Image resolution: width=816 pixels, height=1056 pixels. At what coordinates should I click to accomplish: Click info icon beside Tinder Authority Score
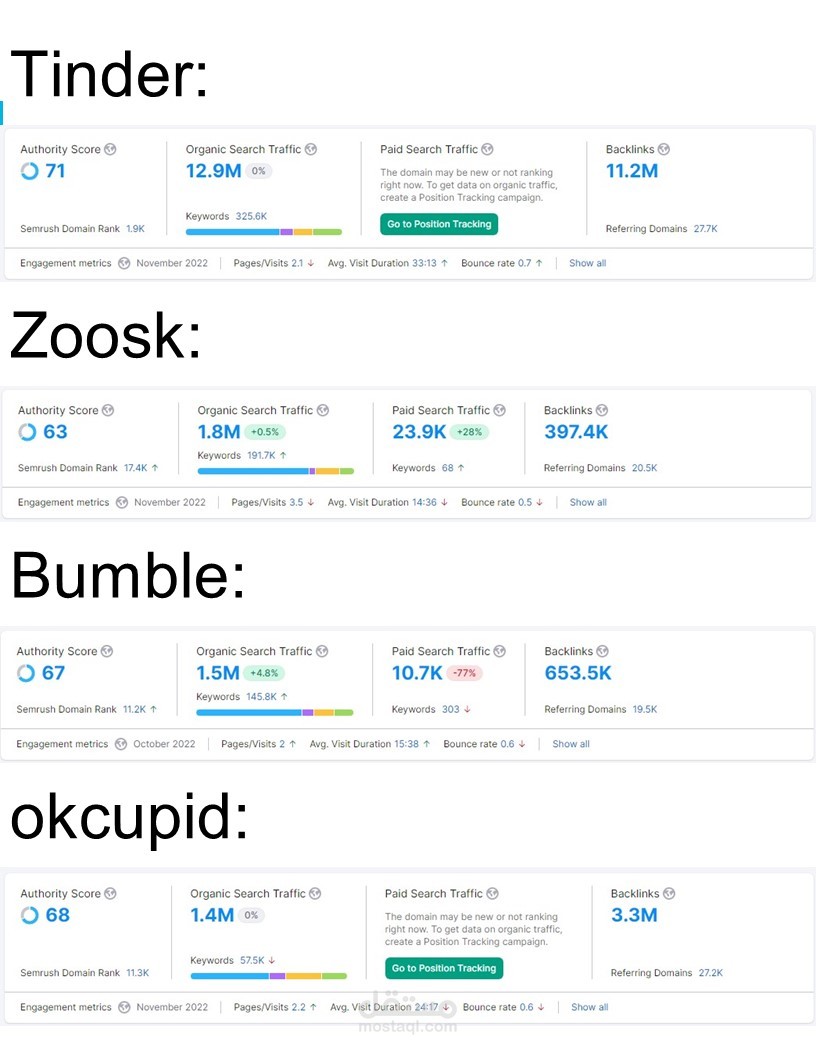point(110,149)
